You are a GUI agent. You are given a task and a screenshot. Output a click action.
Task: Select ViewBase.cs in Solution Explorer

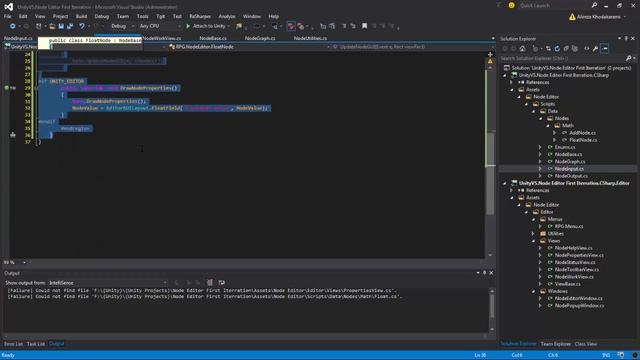tap(567, 284)
